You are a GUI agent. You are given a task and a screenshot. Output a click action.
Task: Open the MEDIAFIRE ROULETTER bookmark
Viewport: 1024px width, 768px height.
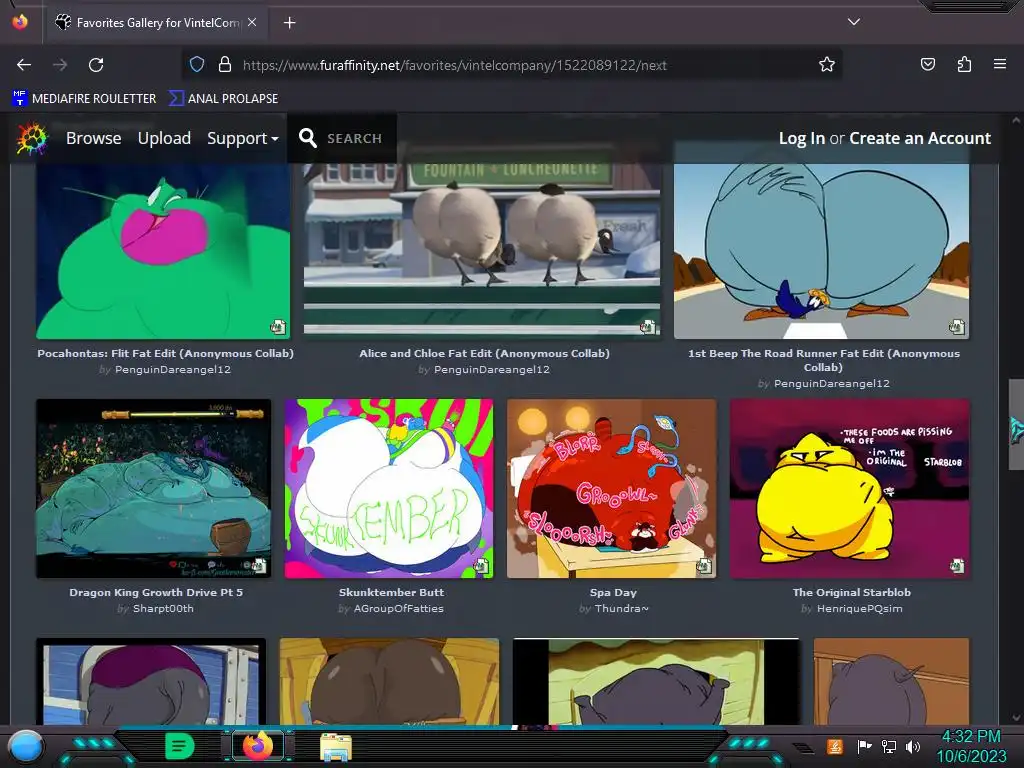tap(84, 99)
